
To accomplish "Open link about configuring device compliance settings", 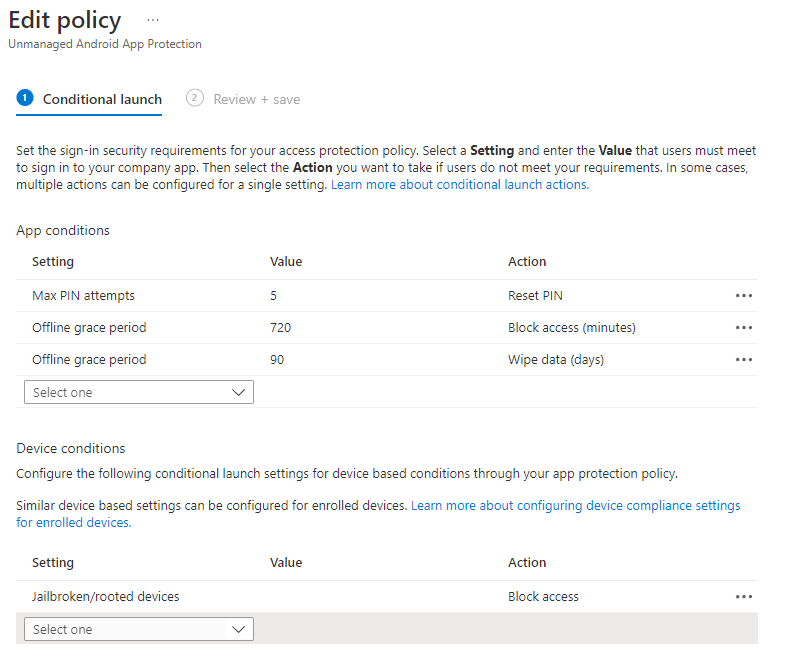I will [x=575, y=506].
